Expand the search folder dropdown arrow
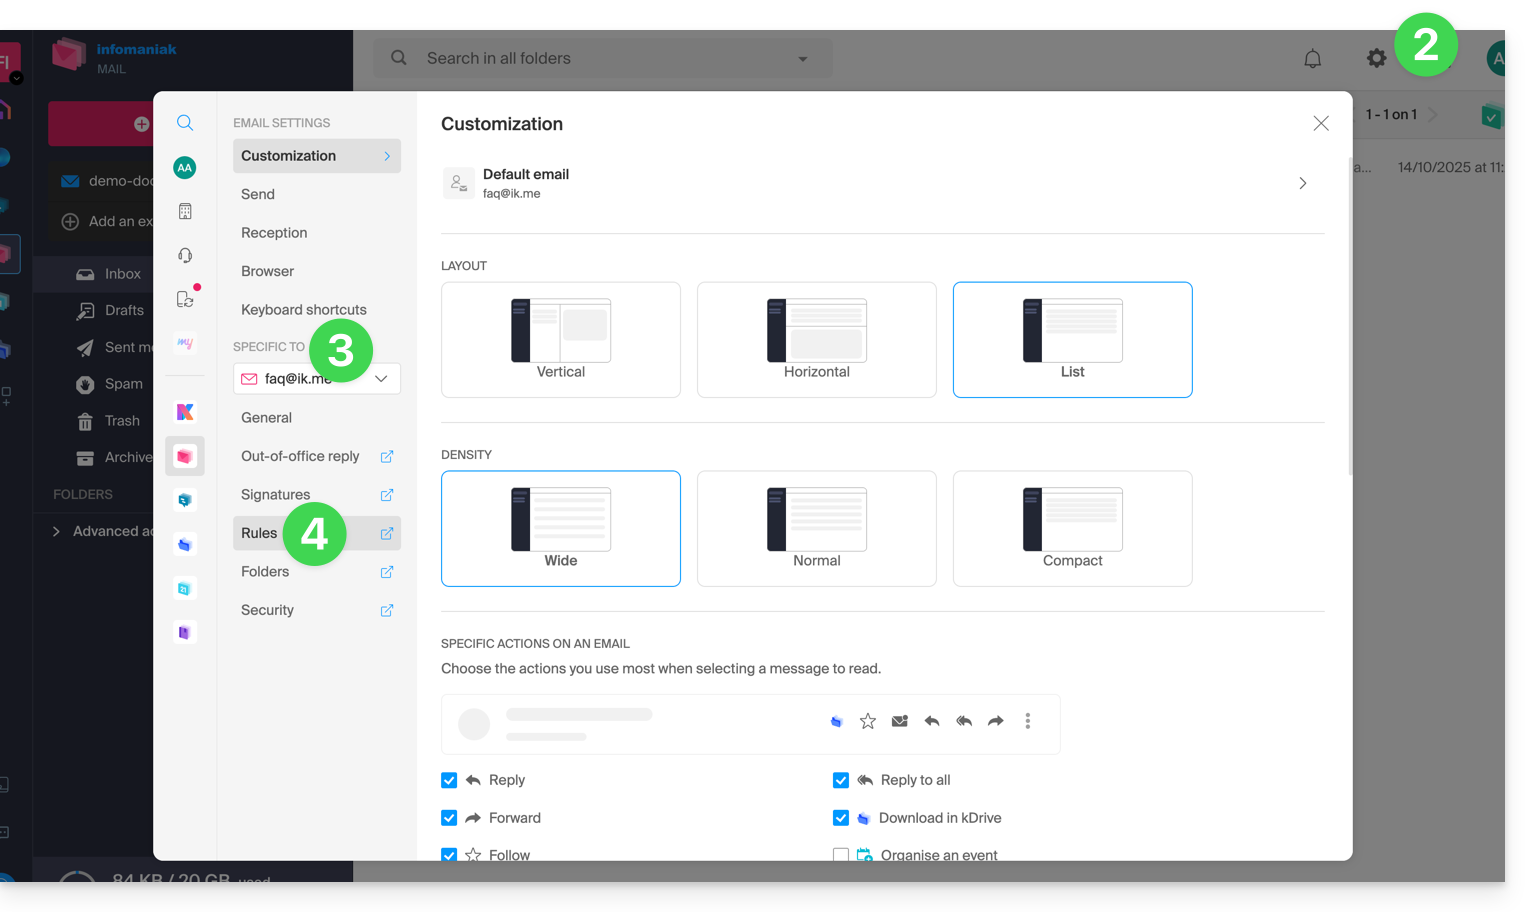The width and height of the screenshot is (1535, 912). click(802, 59)
